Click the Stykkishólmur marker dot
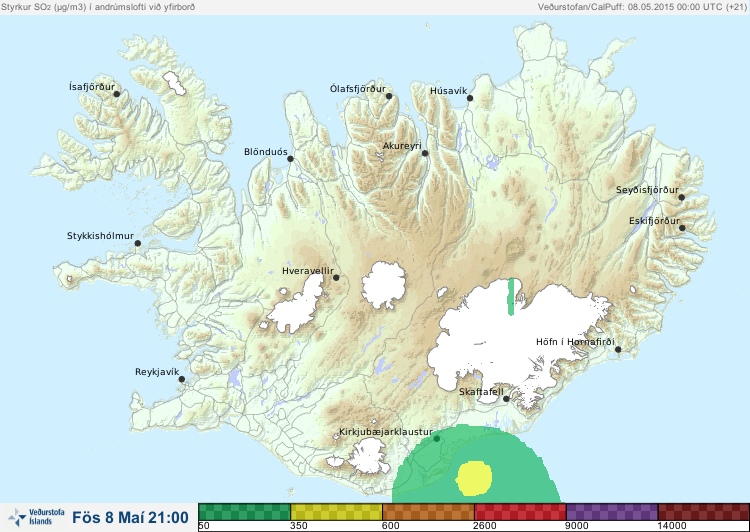The height and width of the screenshot is (532, 750). (138, 244)
